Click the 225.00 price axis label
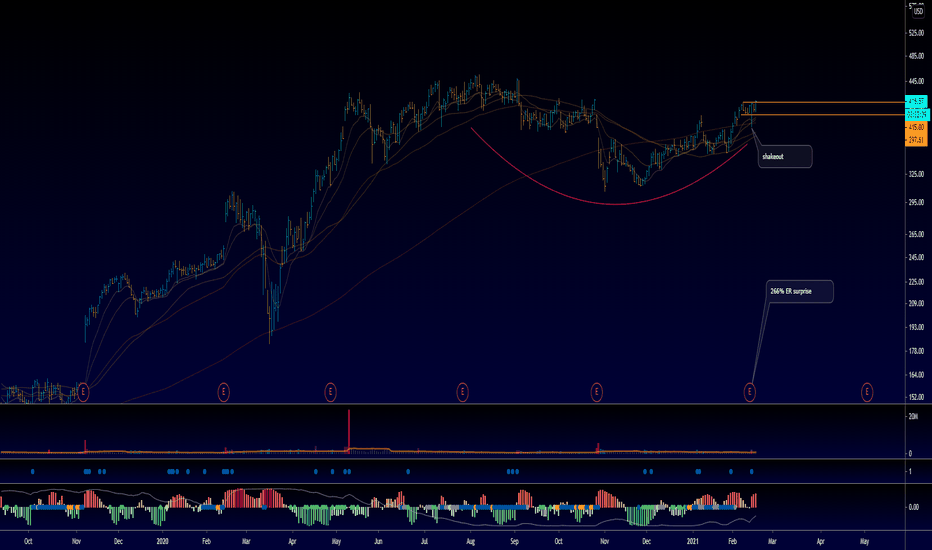The image size is (932, 550). [916, 282]
